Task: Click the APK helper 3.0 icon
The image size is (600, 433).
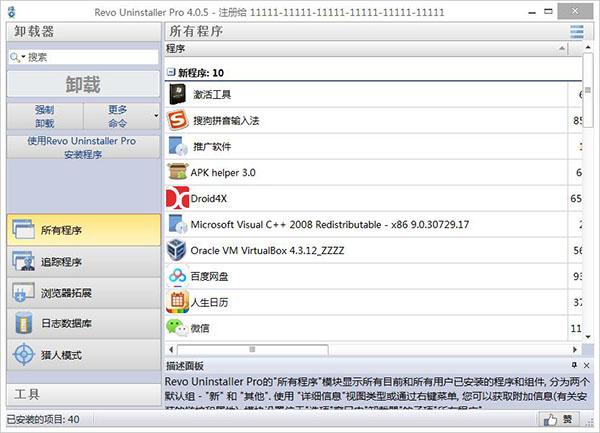Action: tap(177, 172)
